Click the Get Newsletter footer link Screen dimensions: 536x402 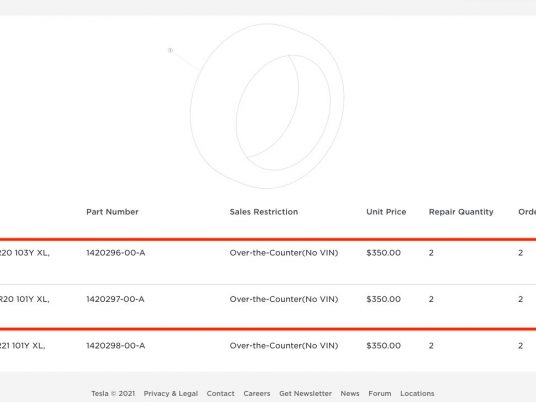(x=305, y=393)
